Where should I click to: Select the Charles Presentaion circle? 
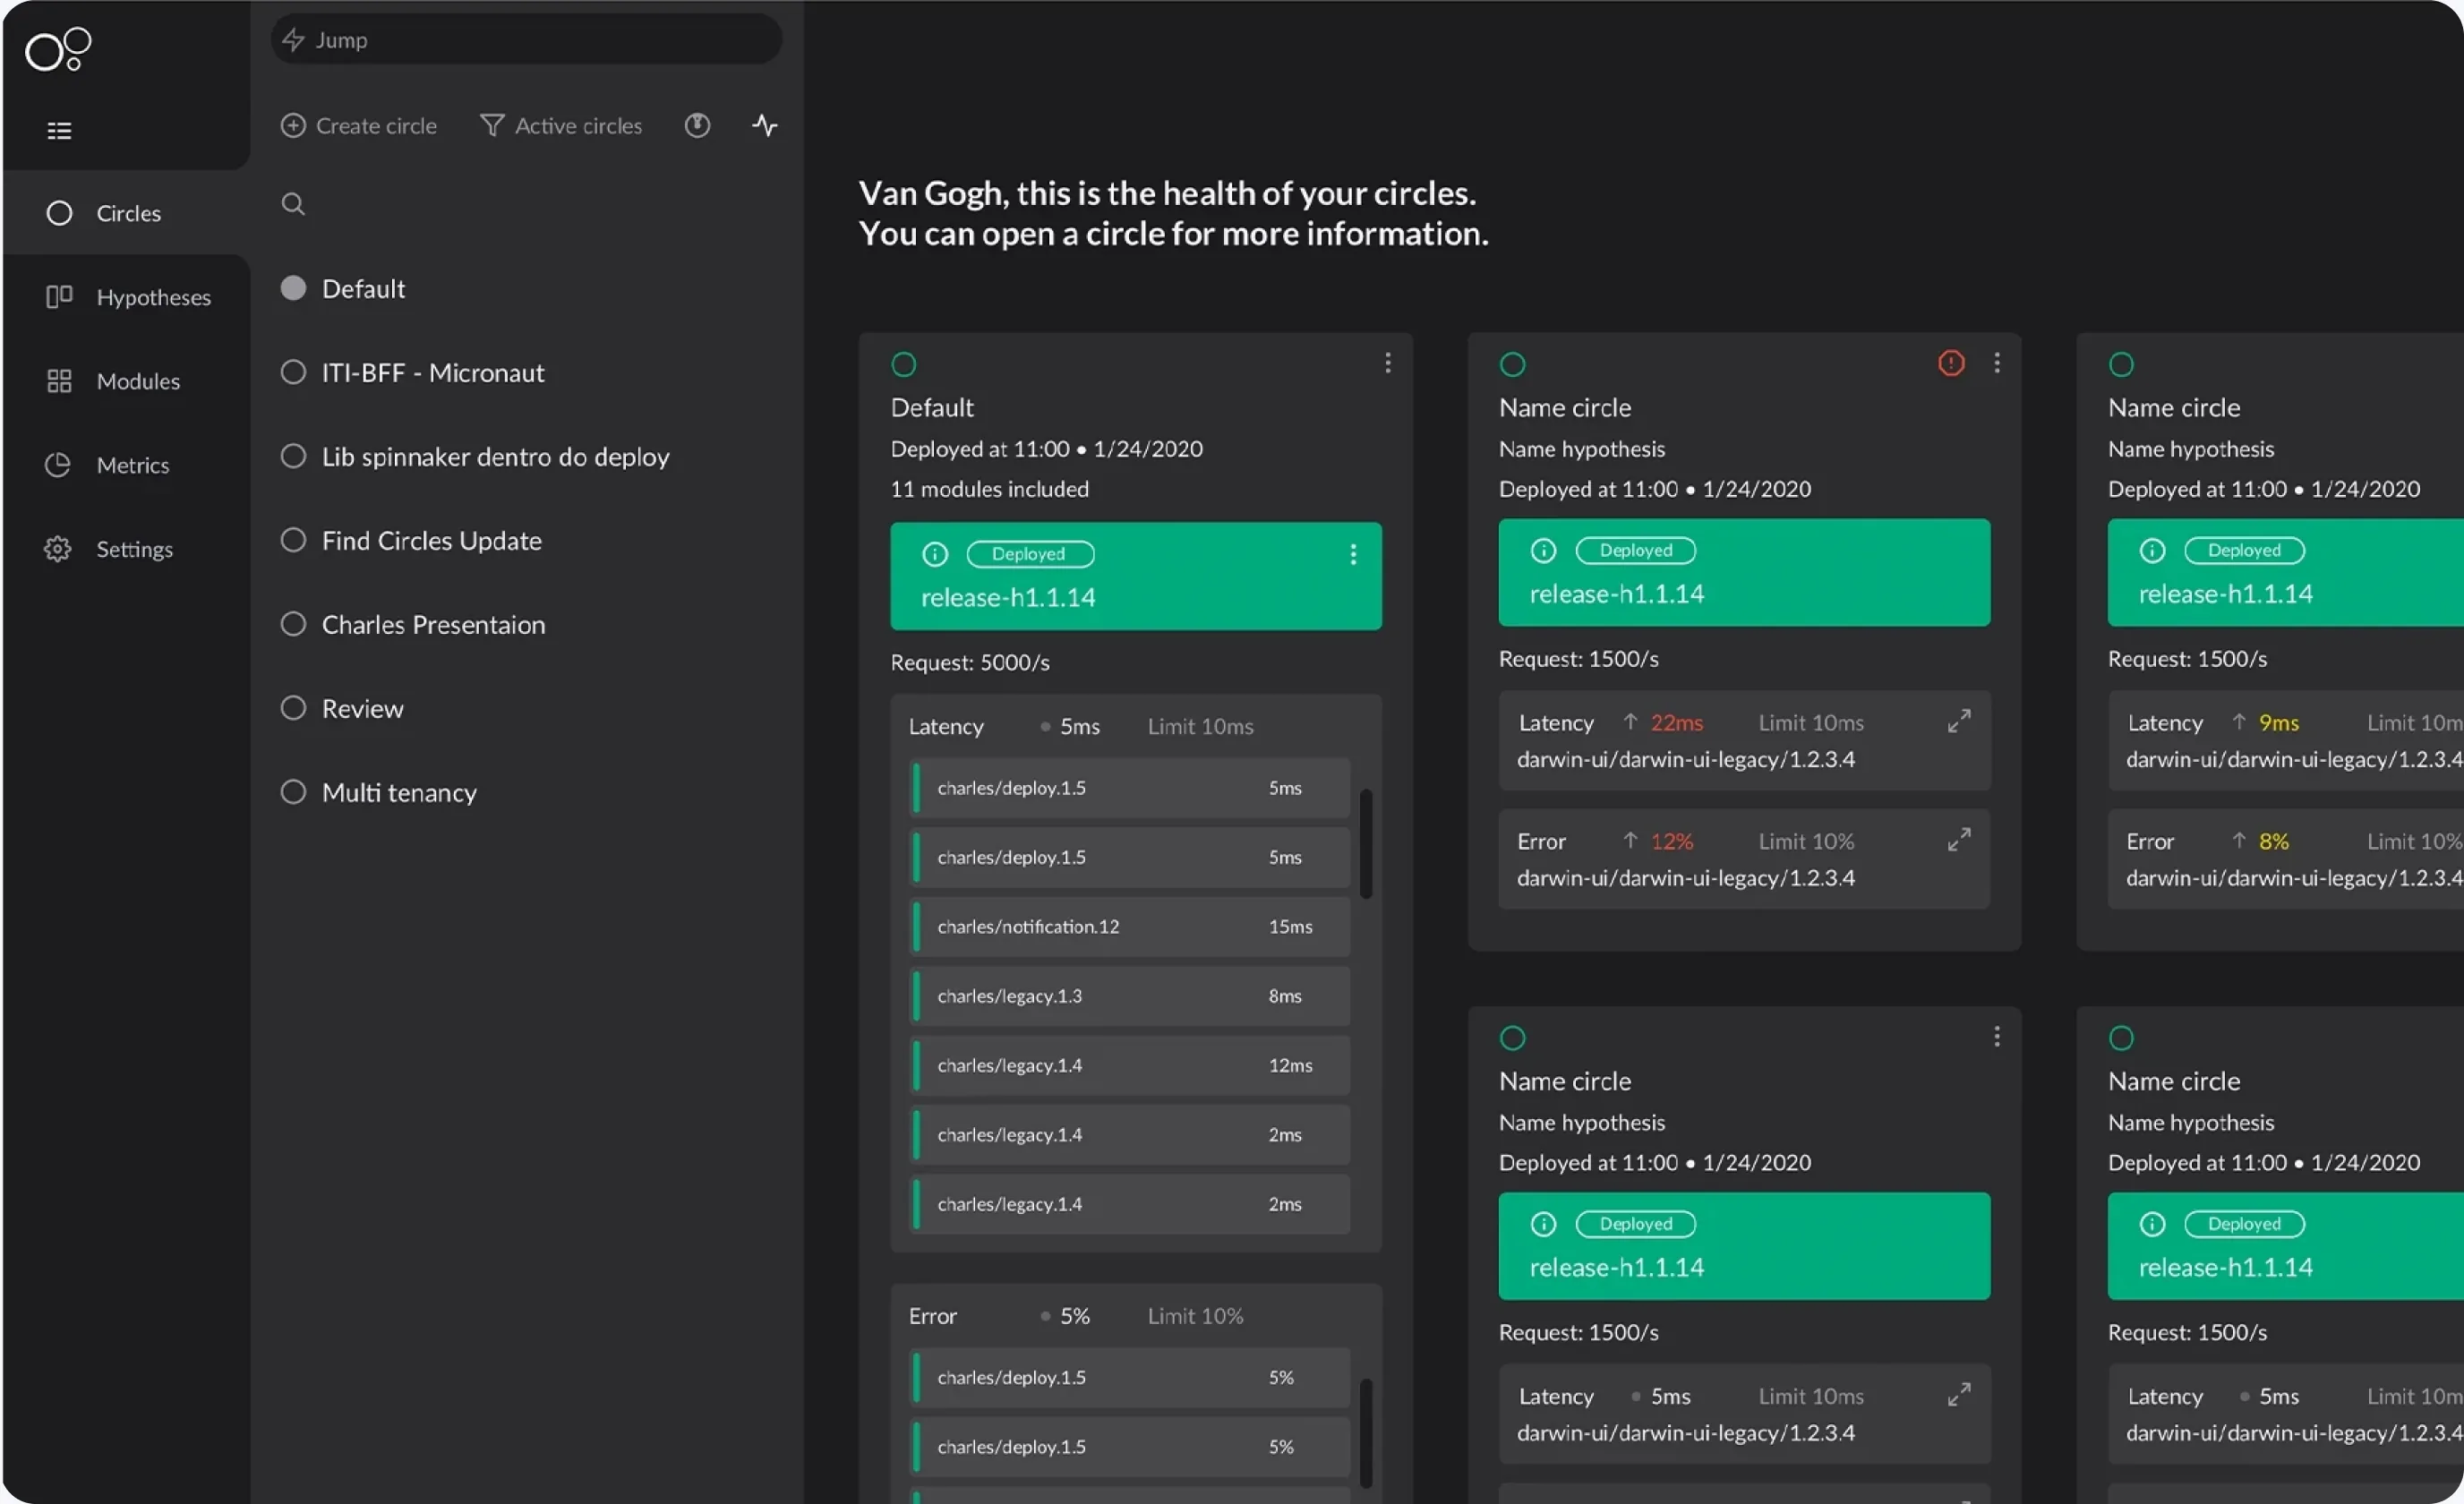point(293,624)
